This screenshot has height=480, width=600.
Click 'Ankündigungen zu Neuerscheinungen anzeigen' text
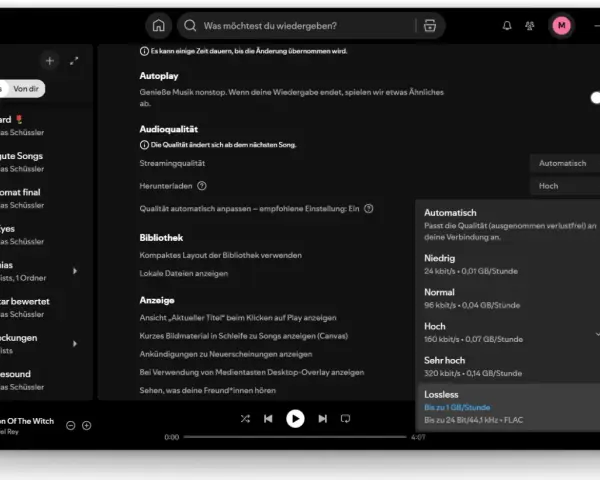pyautogui.click(x=226, y=354)
